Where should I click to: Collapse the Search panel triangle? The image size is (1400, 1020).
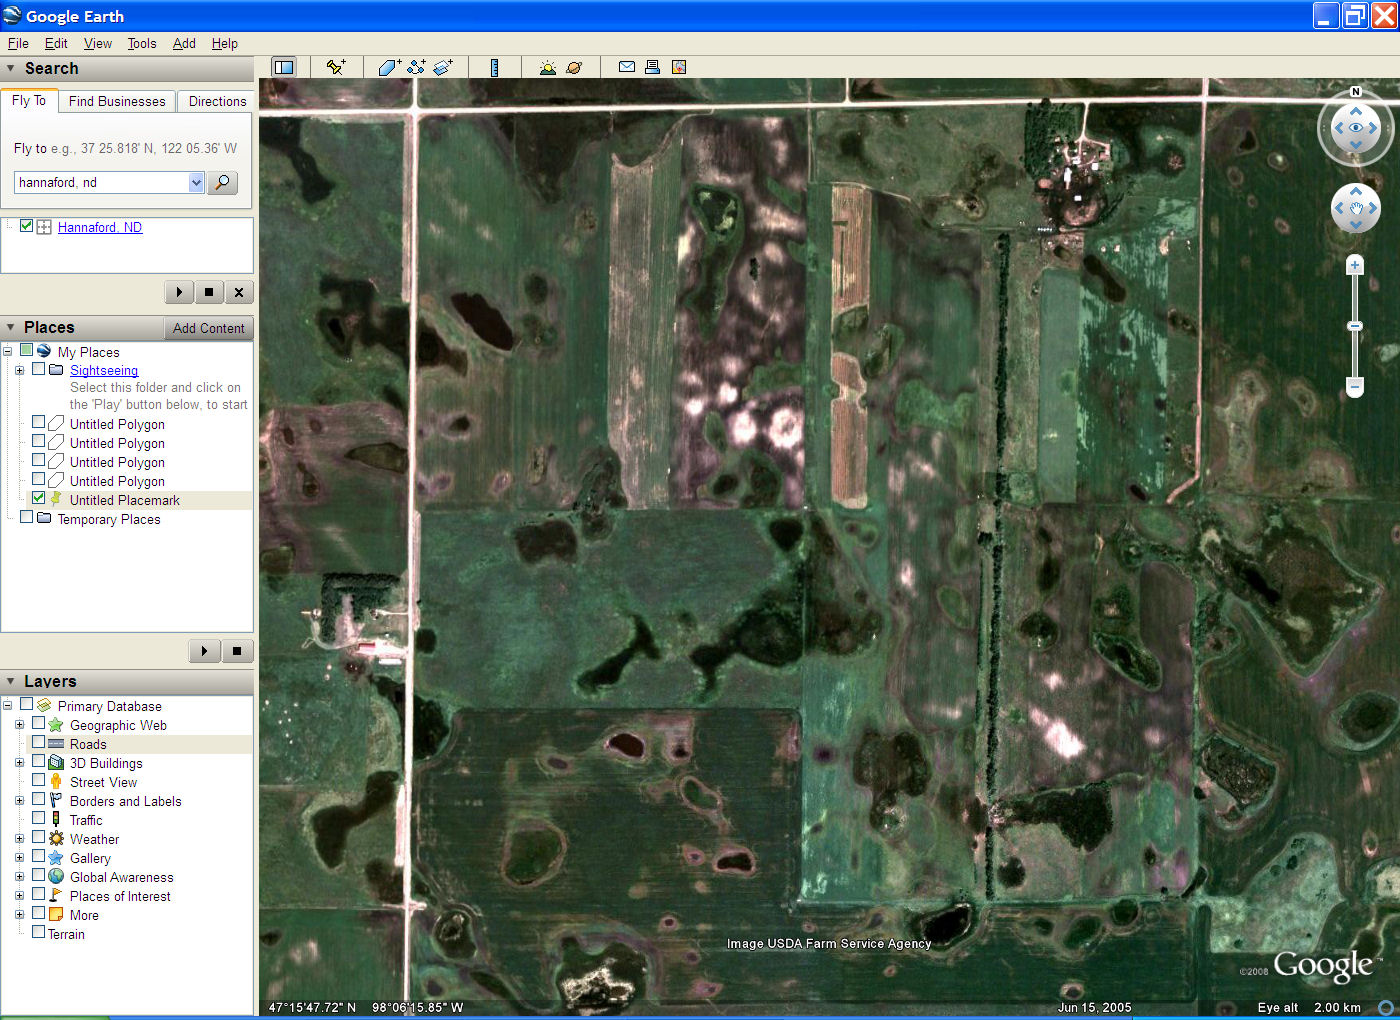(11, 69)
